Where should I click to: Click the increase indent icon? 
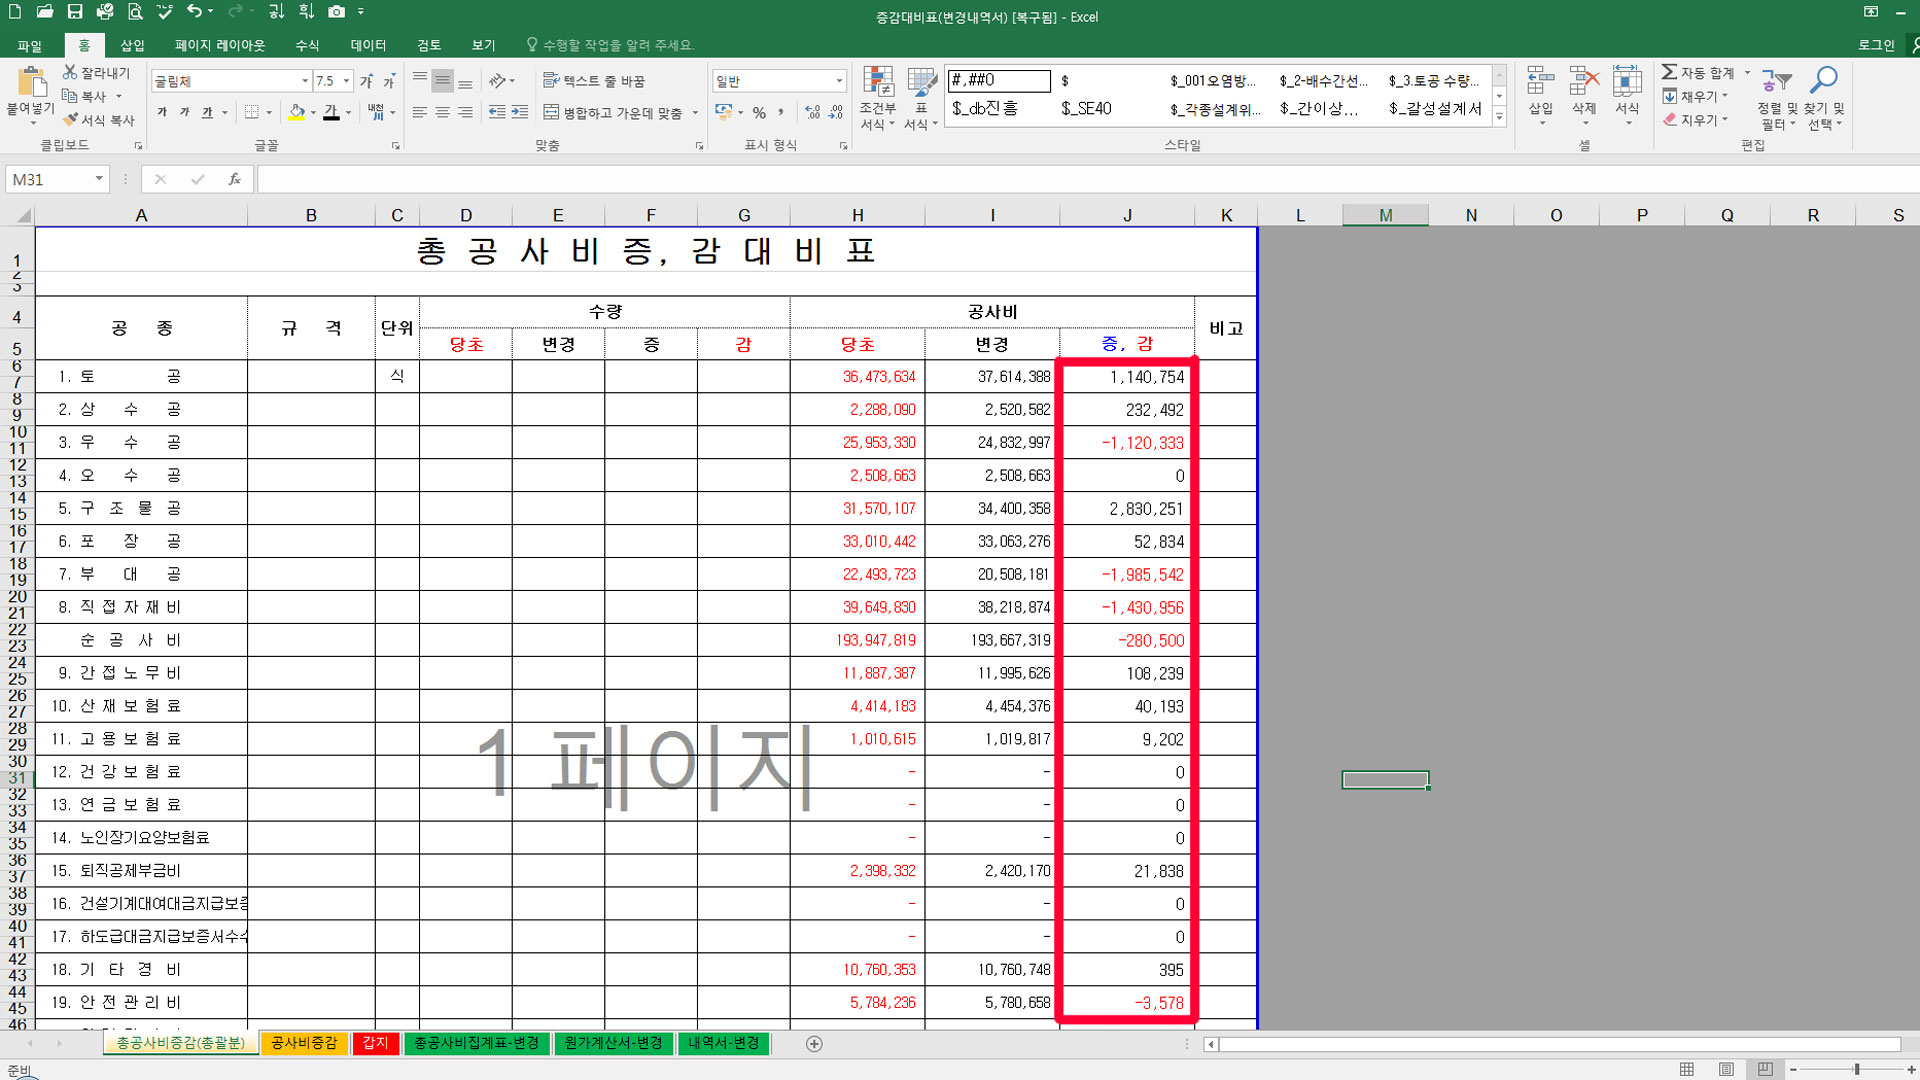pyautogui.click(x=519, y=113)
